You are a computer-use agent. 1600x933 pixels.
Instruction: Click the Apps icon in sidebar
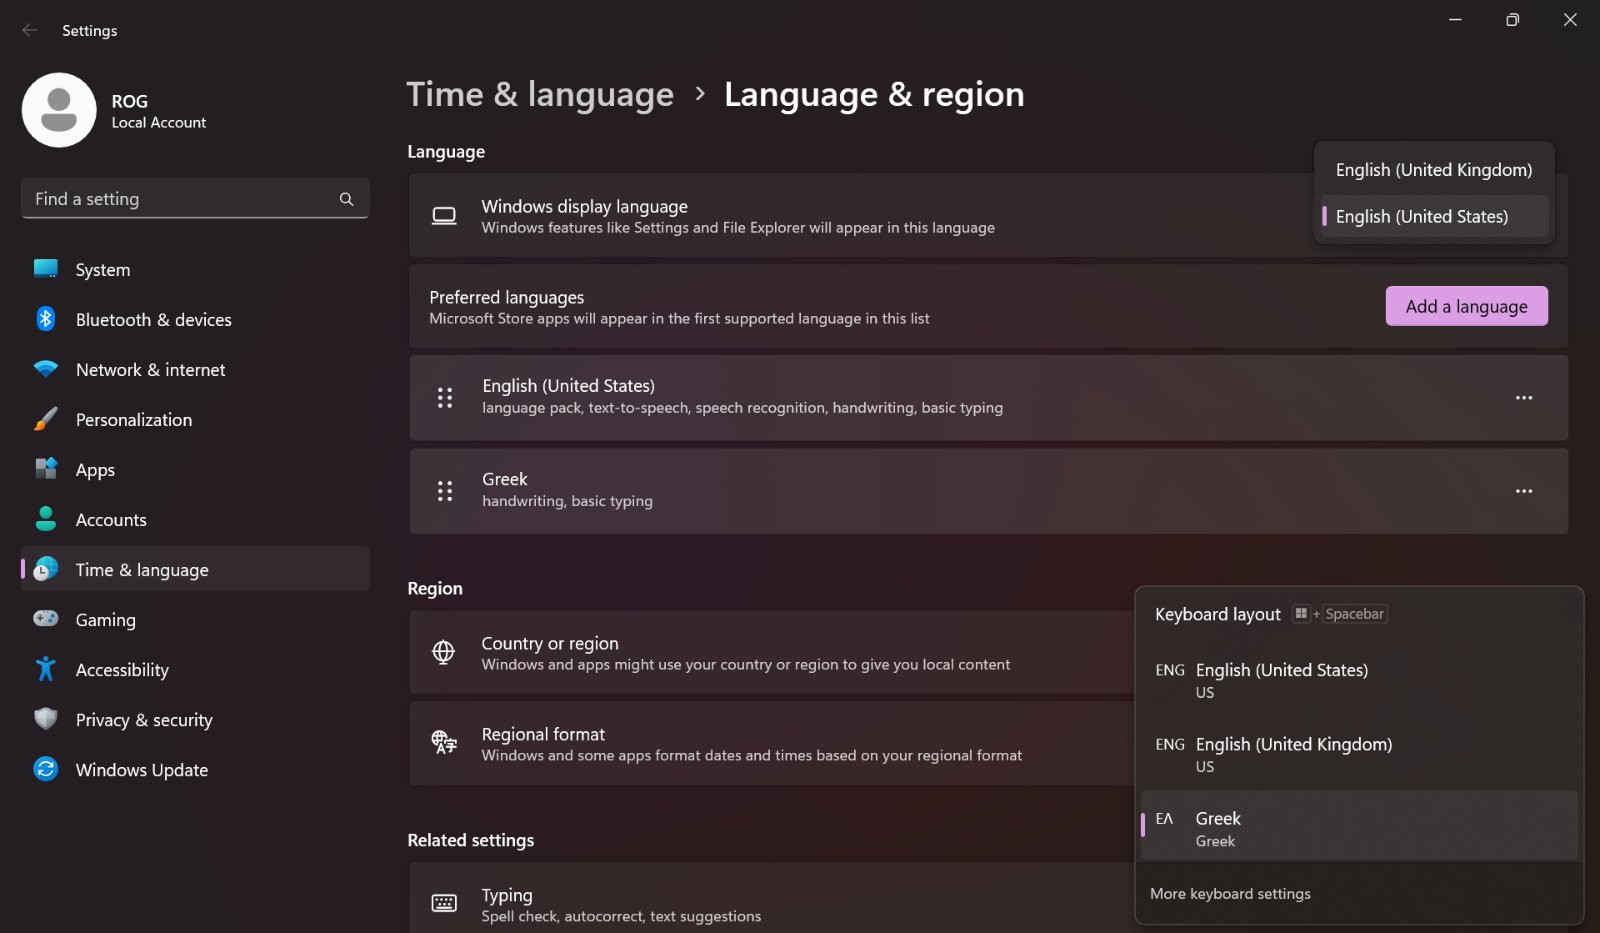46,469
